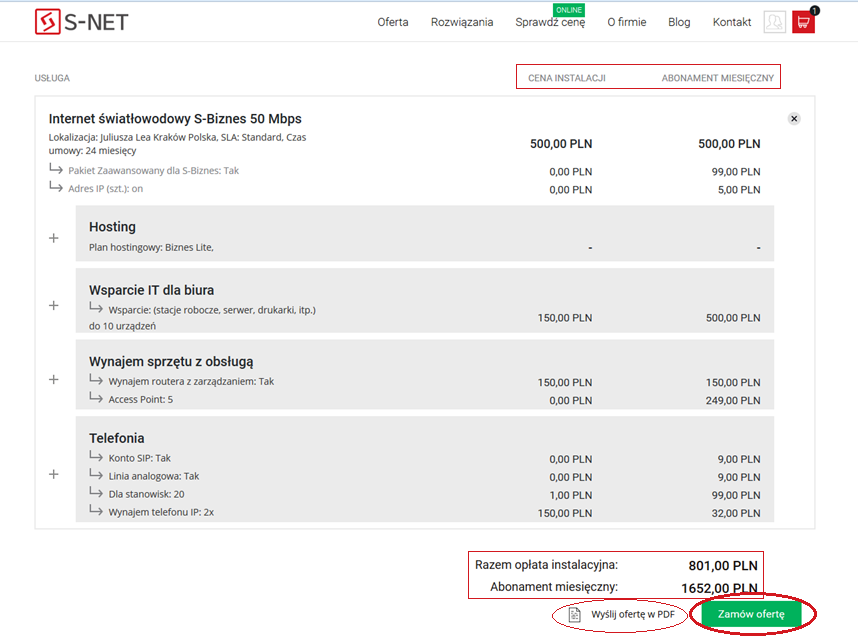
Task: Expand the Wsparcie IT dla biura plus
Action: click(x=54, y=305)
